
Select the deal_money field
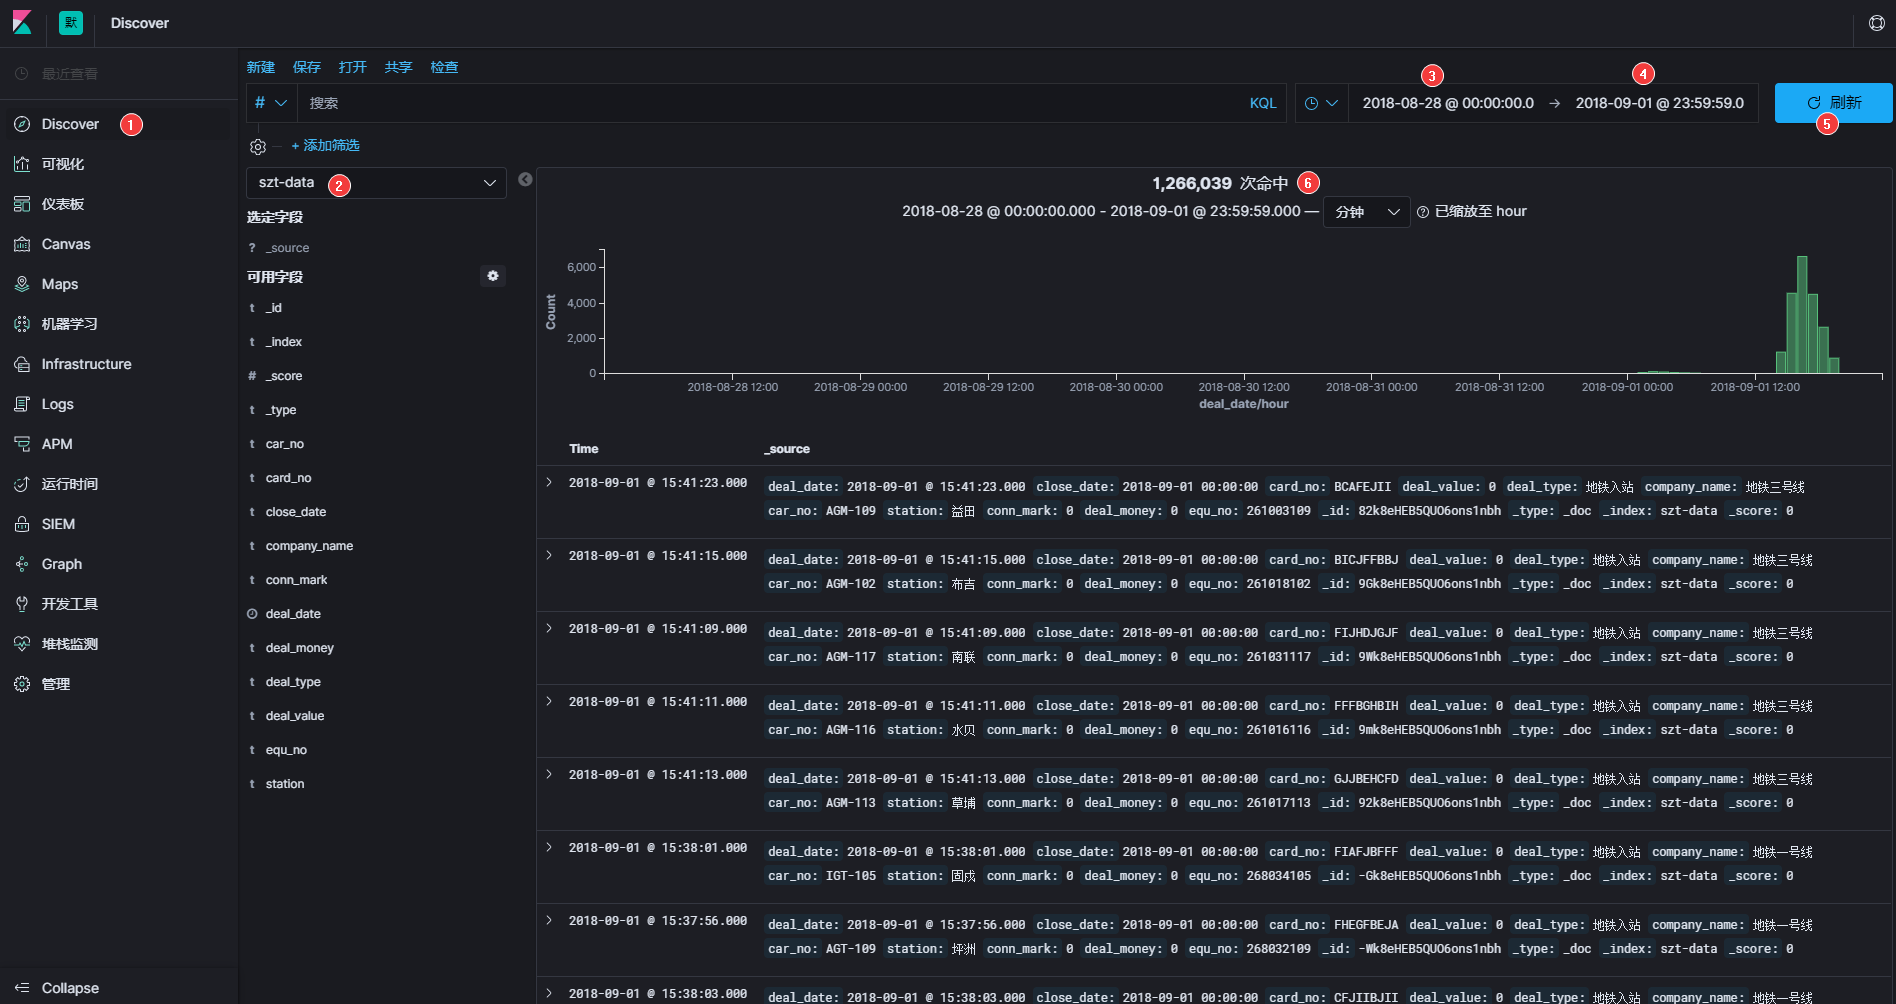300,648
